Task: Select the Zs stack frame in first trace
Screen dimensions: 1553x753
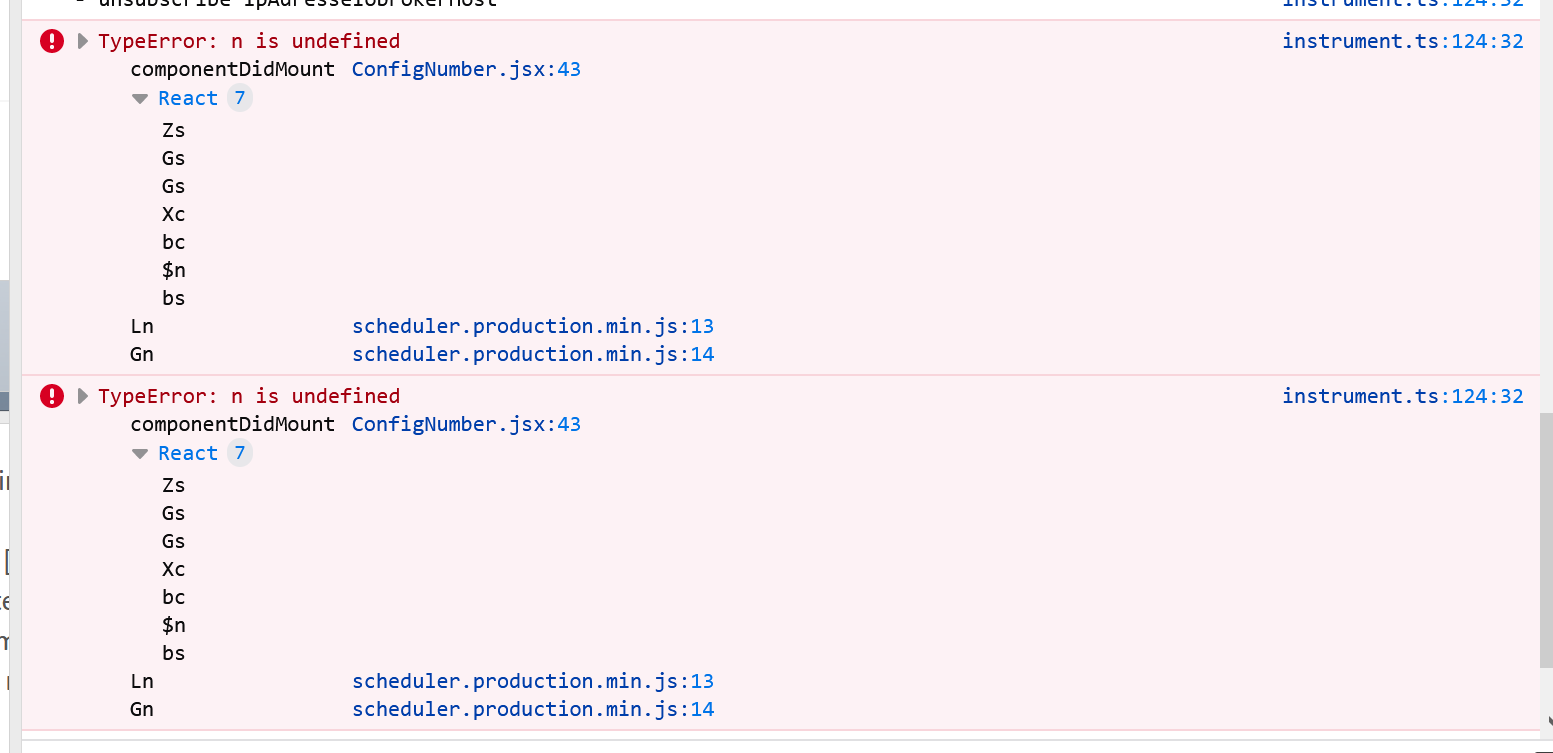Action: [x=173, y=130]
